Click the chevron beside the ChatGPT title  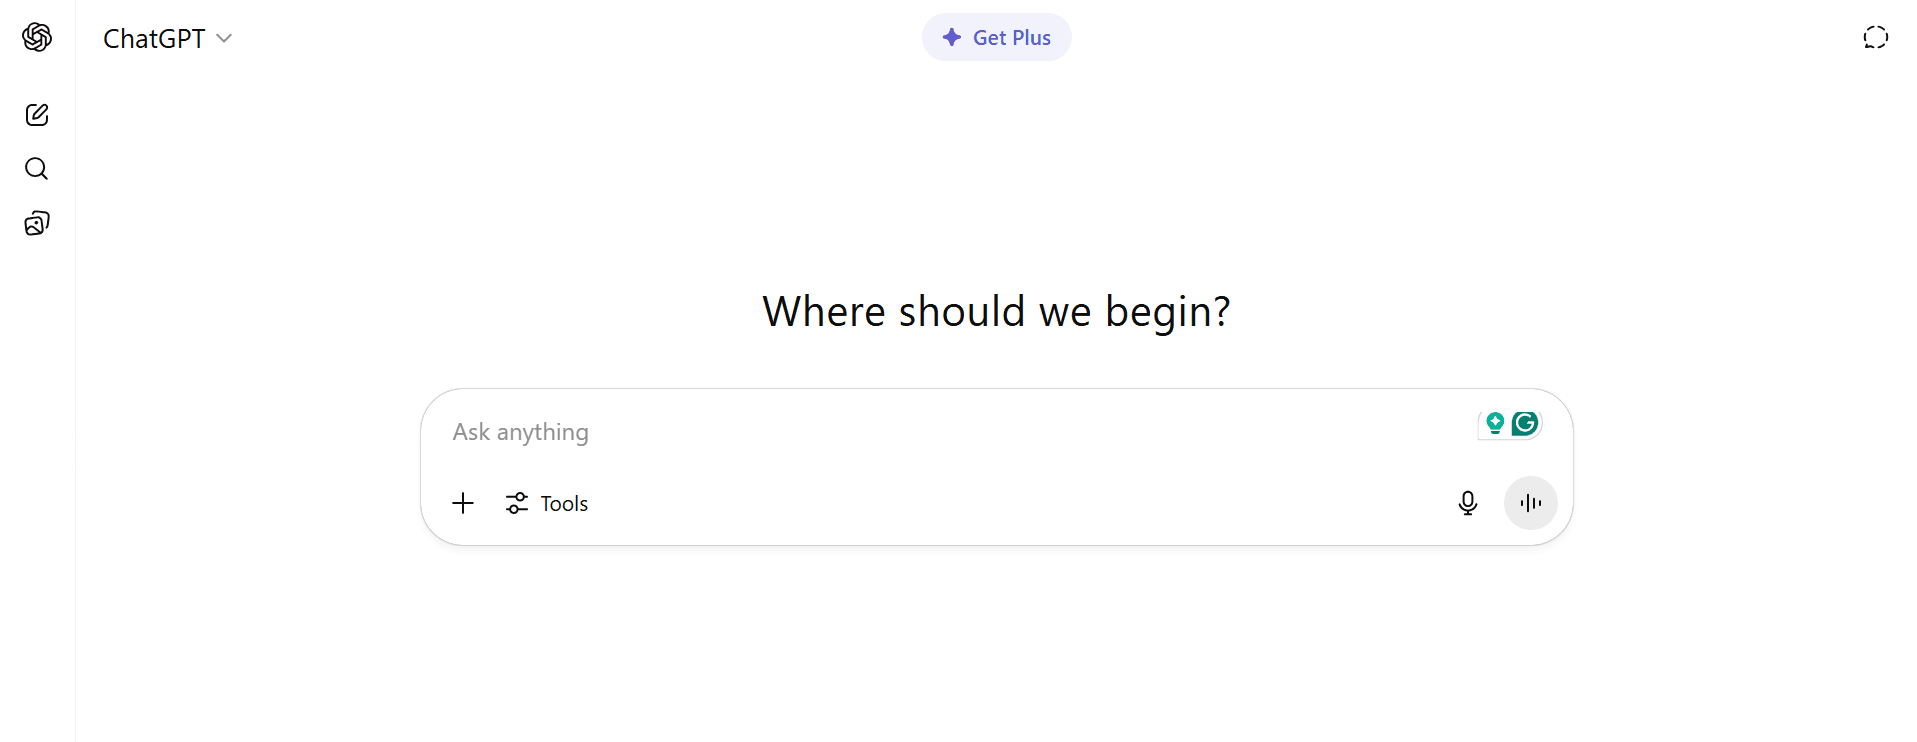pyautogui.click(x=224, y=38)
